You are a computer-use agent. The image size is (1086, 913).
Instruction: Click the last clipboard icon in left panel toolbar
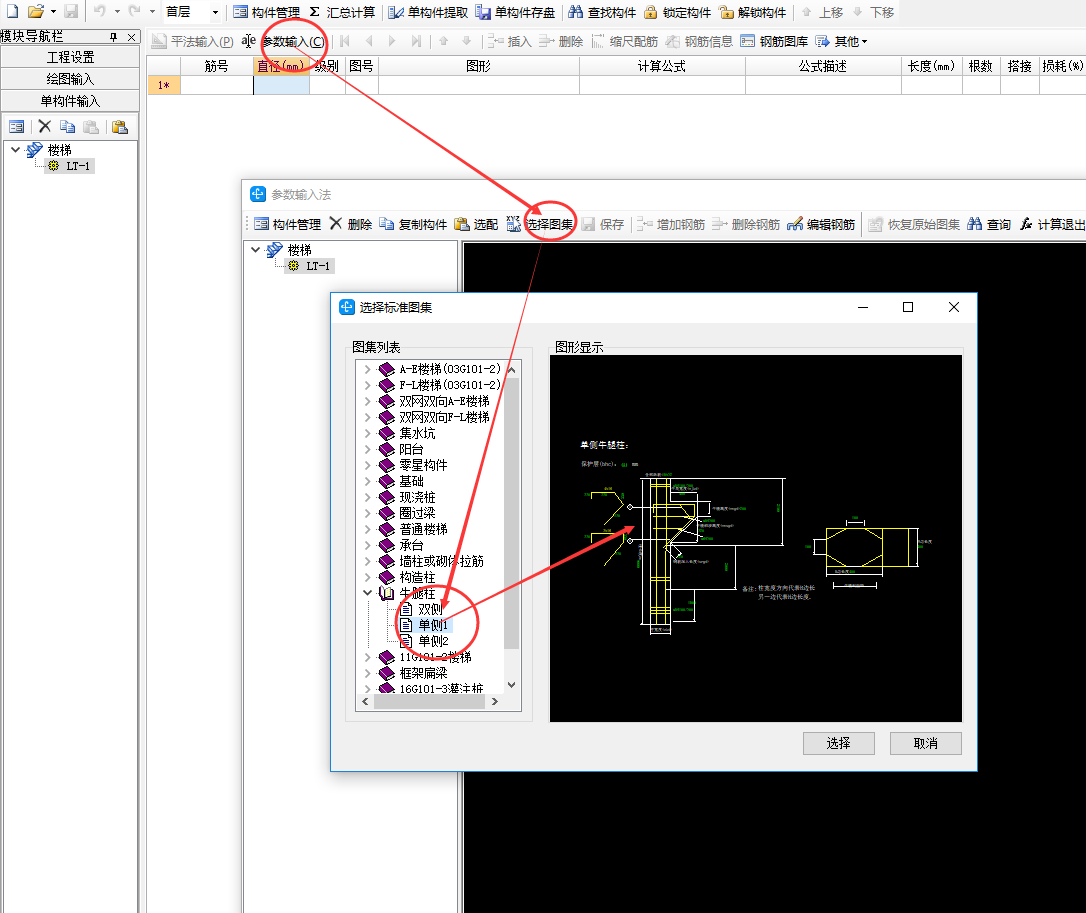(x=120, y=126)
